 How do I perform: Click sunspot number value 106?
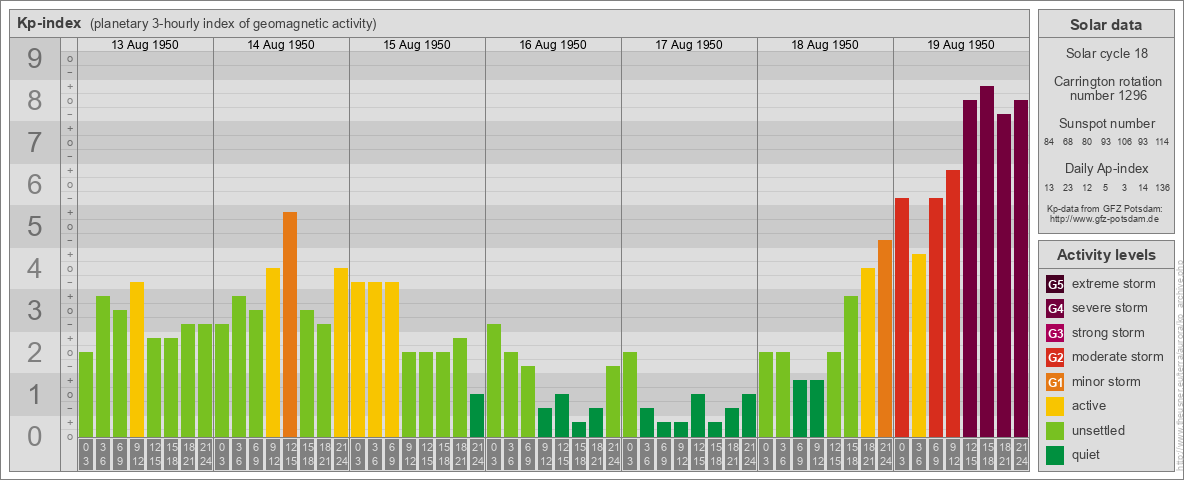point(1124,142)
